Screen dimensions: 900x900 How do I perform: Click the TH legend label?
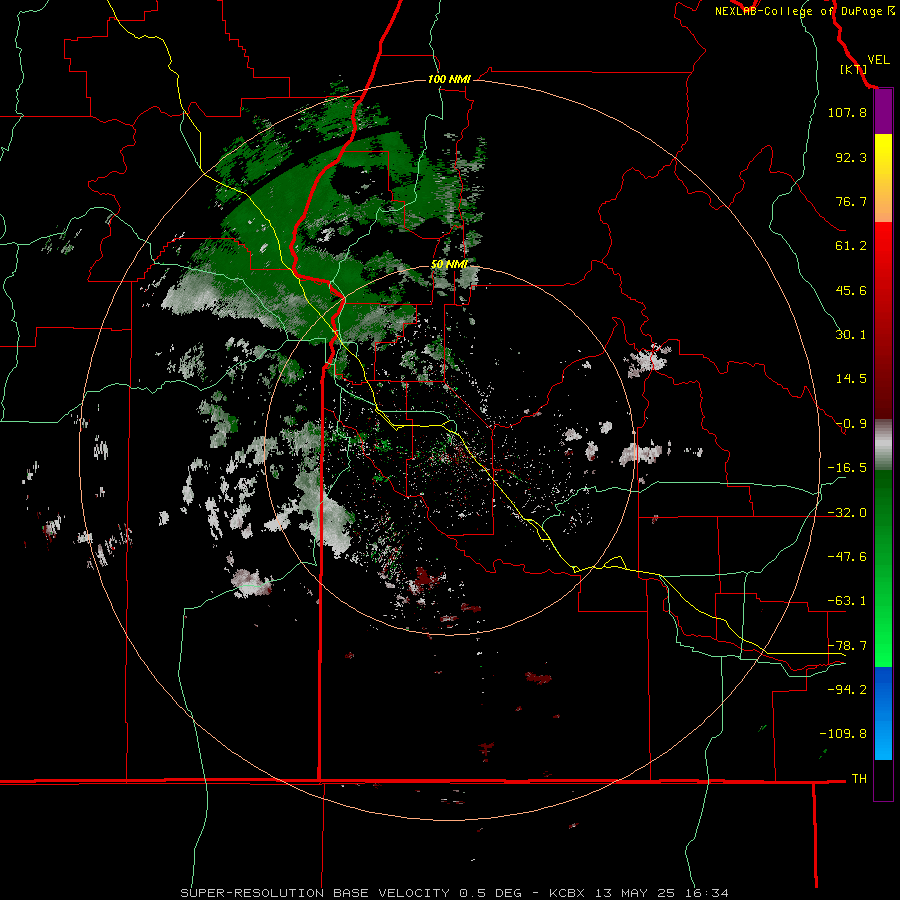point(859,778)
